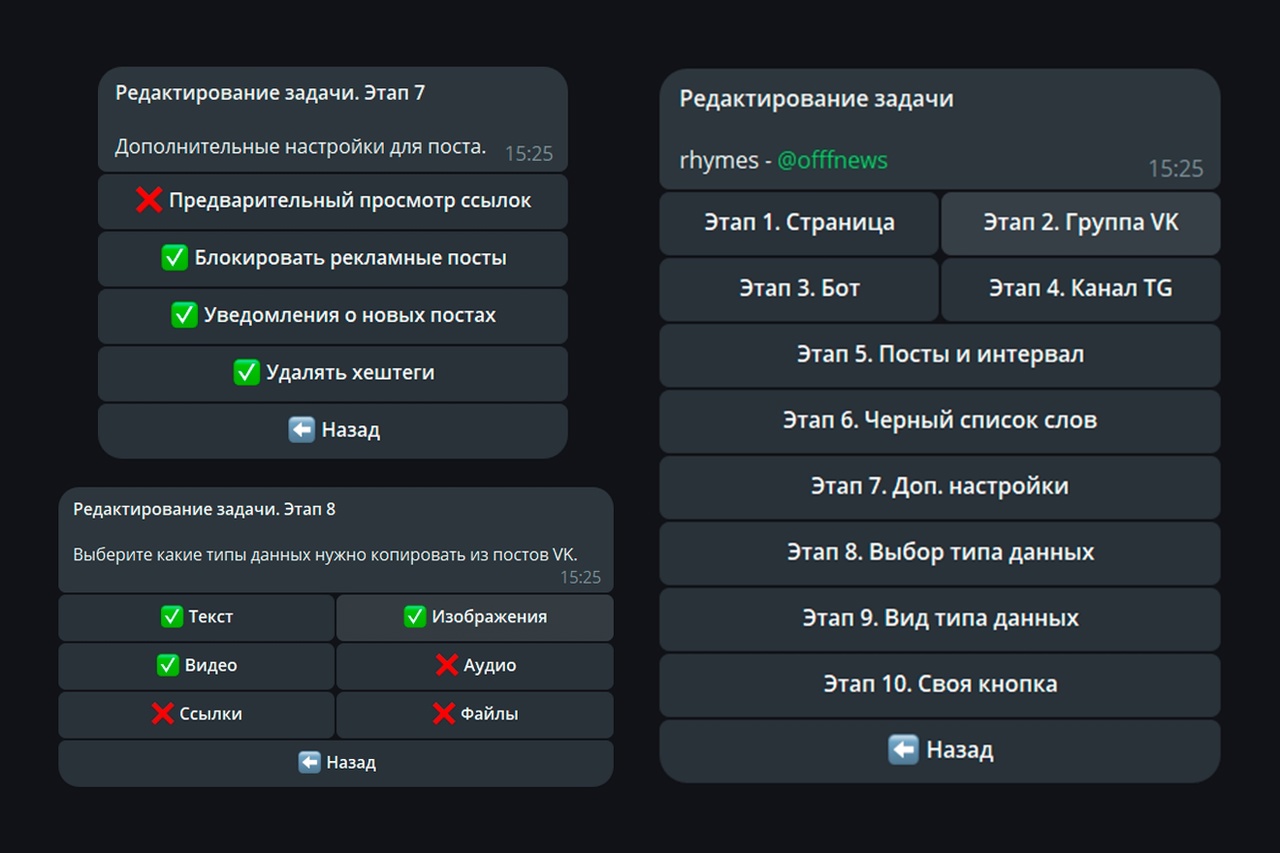Click the red cross icon beside Файлы

pos(444,714)
